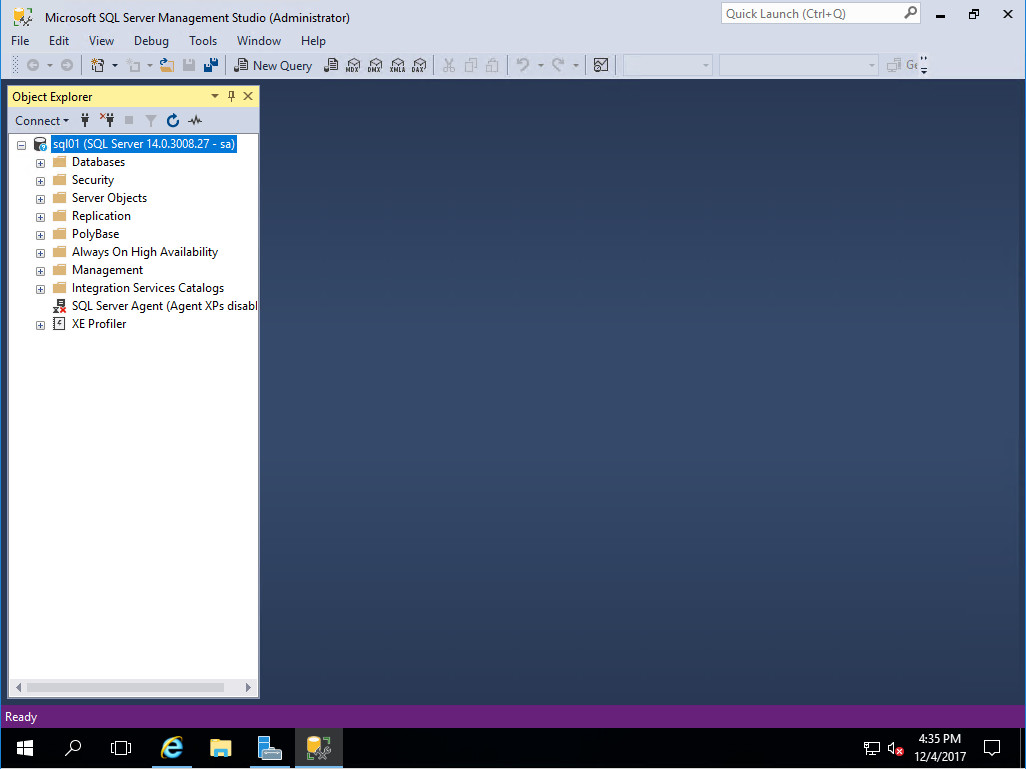Click the Connect Object Explorer plug icon
Image resolution: width=1026 pixels, height=769 pixels.
(x=85, y=120)
